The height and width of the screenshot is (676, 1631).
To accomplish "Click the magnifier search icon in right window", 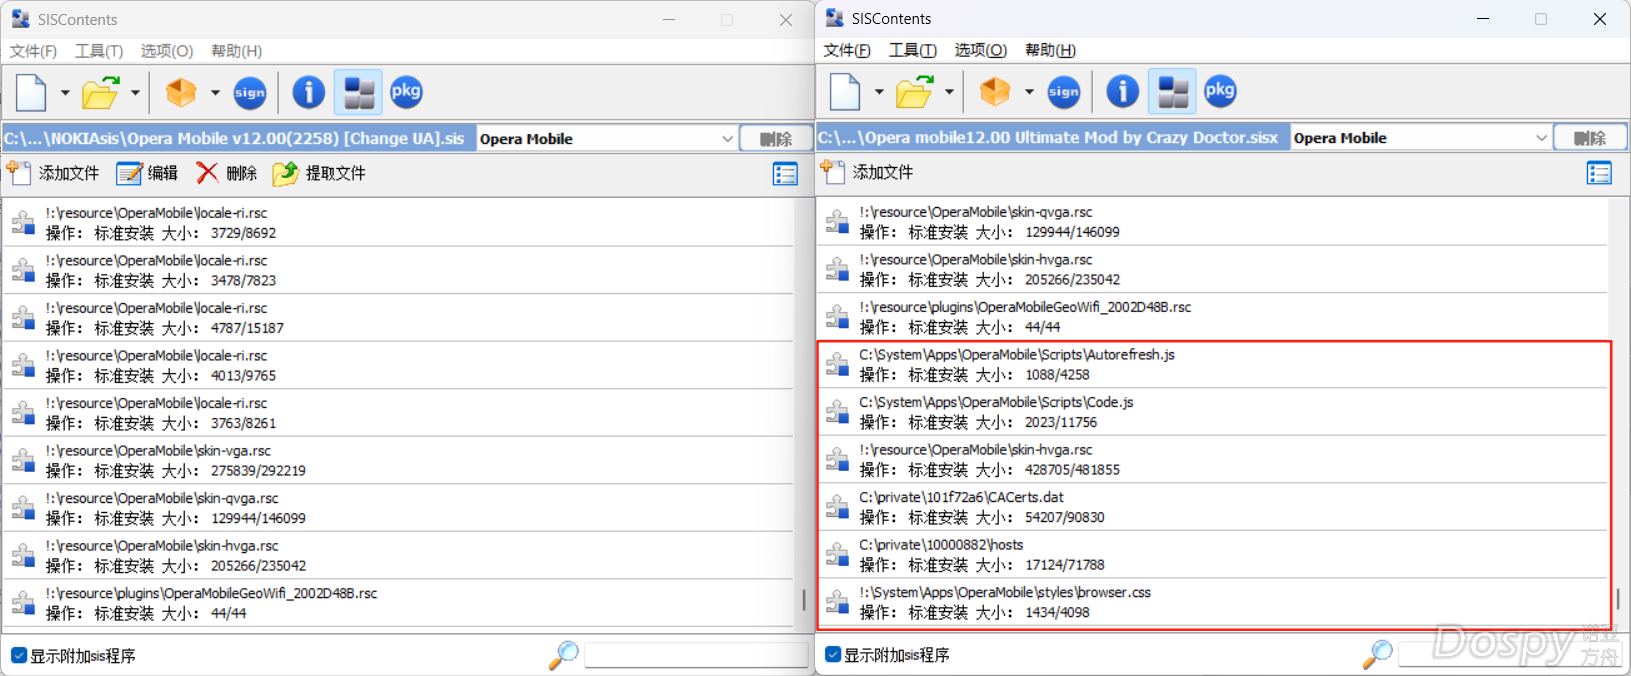I will coord(1378,654).
